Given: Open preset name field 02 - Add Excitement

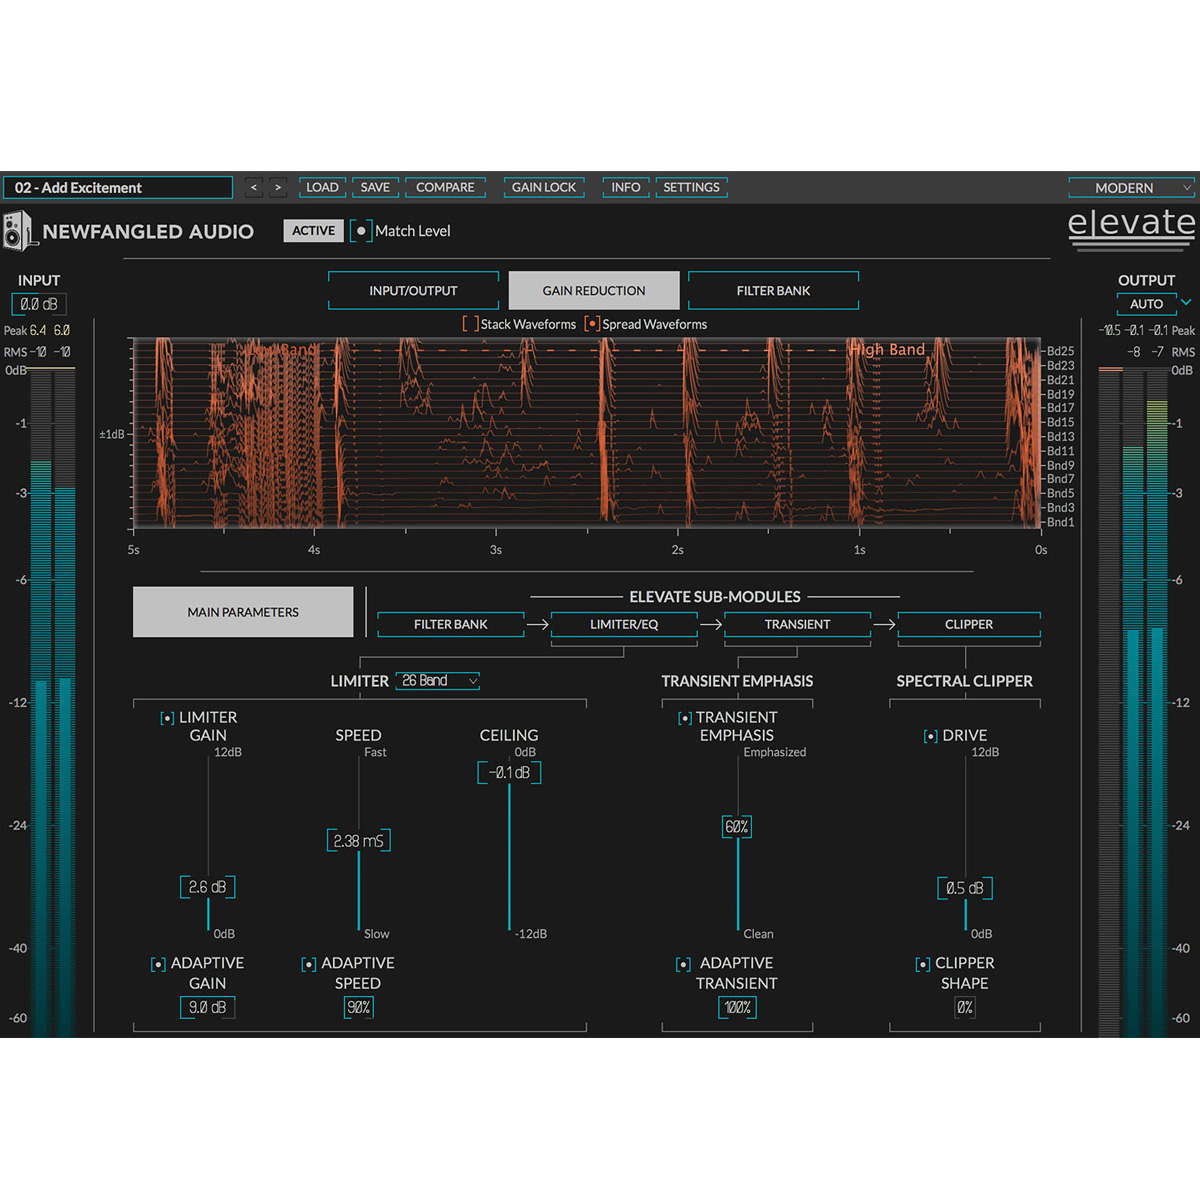Looking at the screenshot, I should coord(118,187).
